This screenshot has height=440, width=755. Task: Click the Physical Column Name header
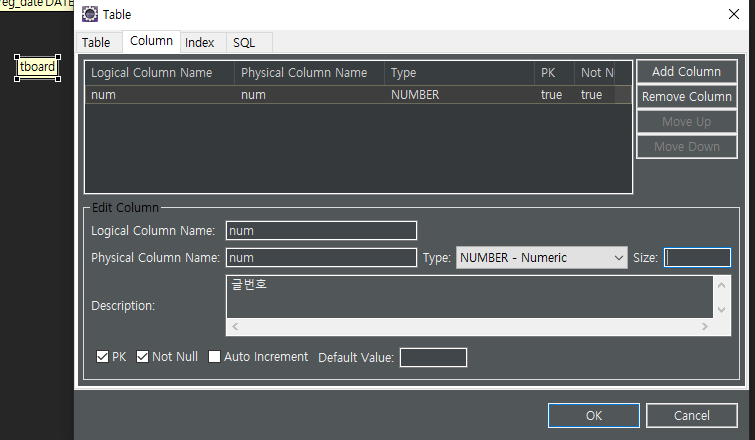coord(309,73)
